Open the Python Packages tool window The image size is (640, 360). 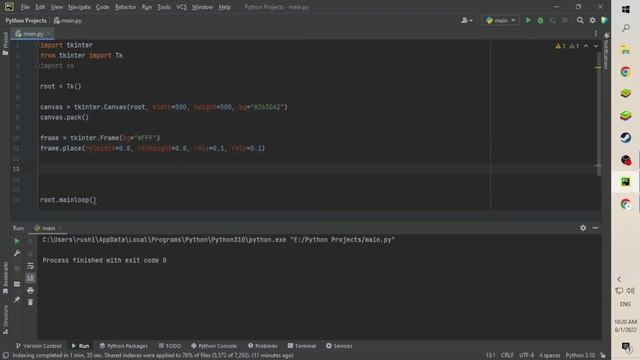point(124,346)
